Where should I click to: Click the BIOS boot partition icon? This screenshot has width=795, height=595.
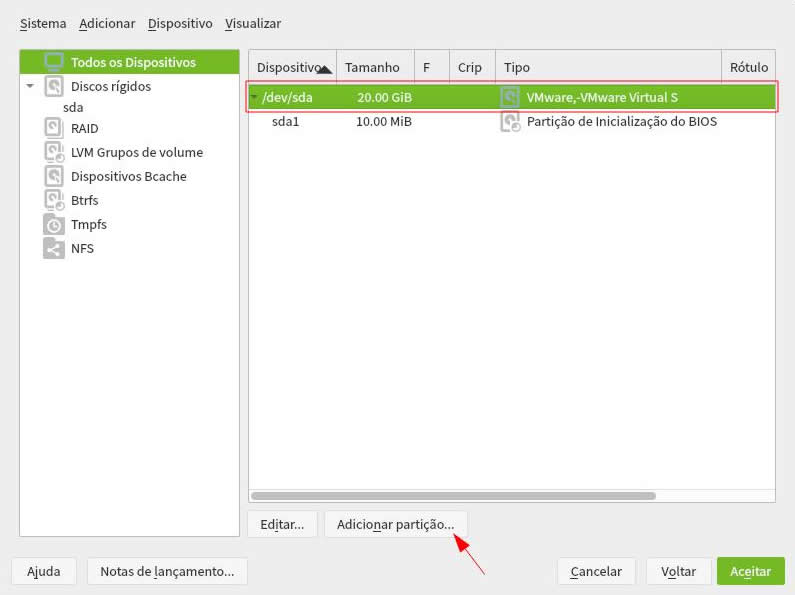pyautogui.click(x=510, y=122)
